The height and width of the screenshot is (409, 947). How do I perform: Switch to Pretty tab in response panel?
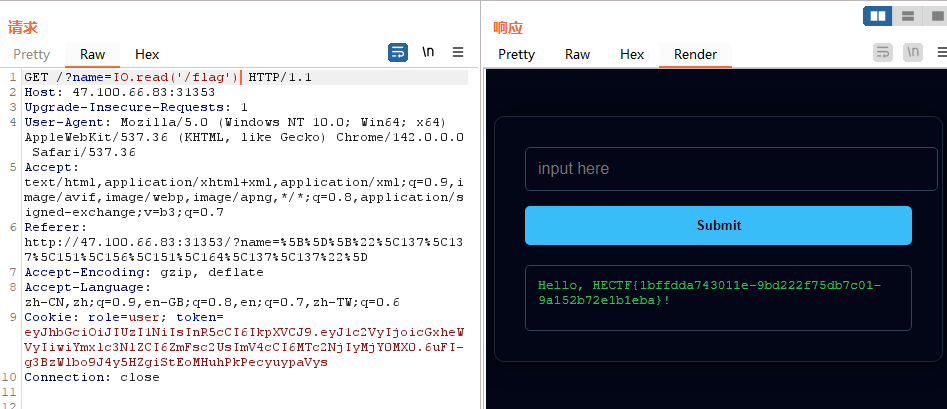(516, 54)
